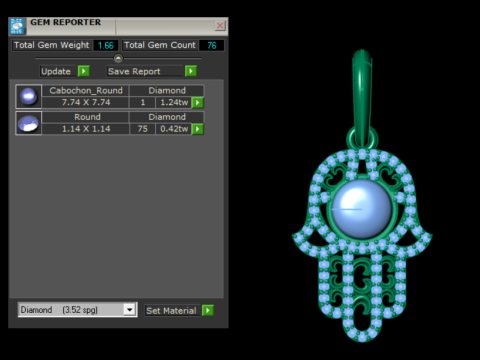This screenshot has height=360, width=480.
Task: Click Diamond material in Round row
Action: click(x=167, y=117)
